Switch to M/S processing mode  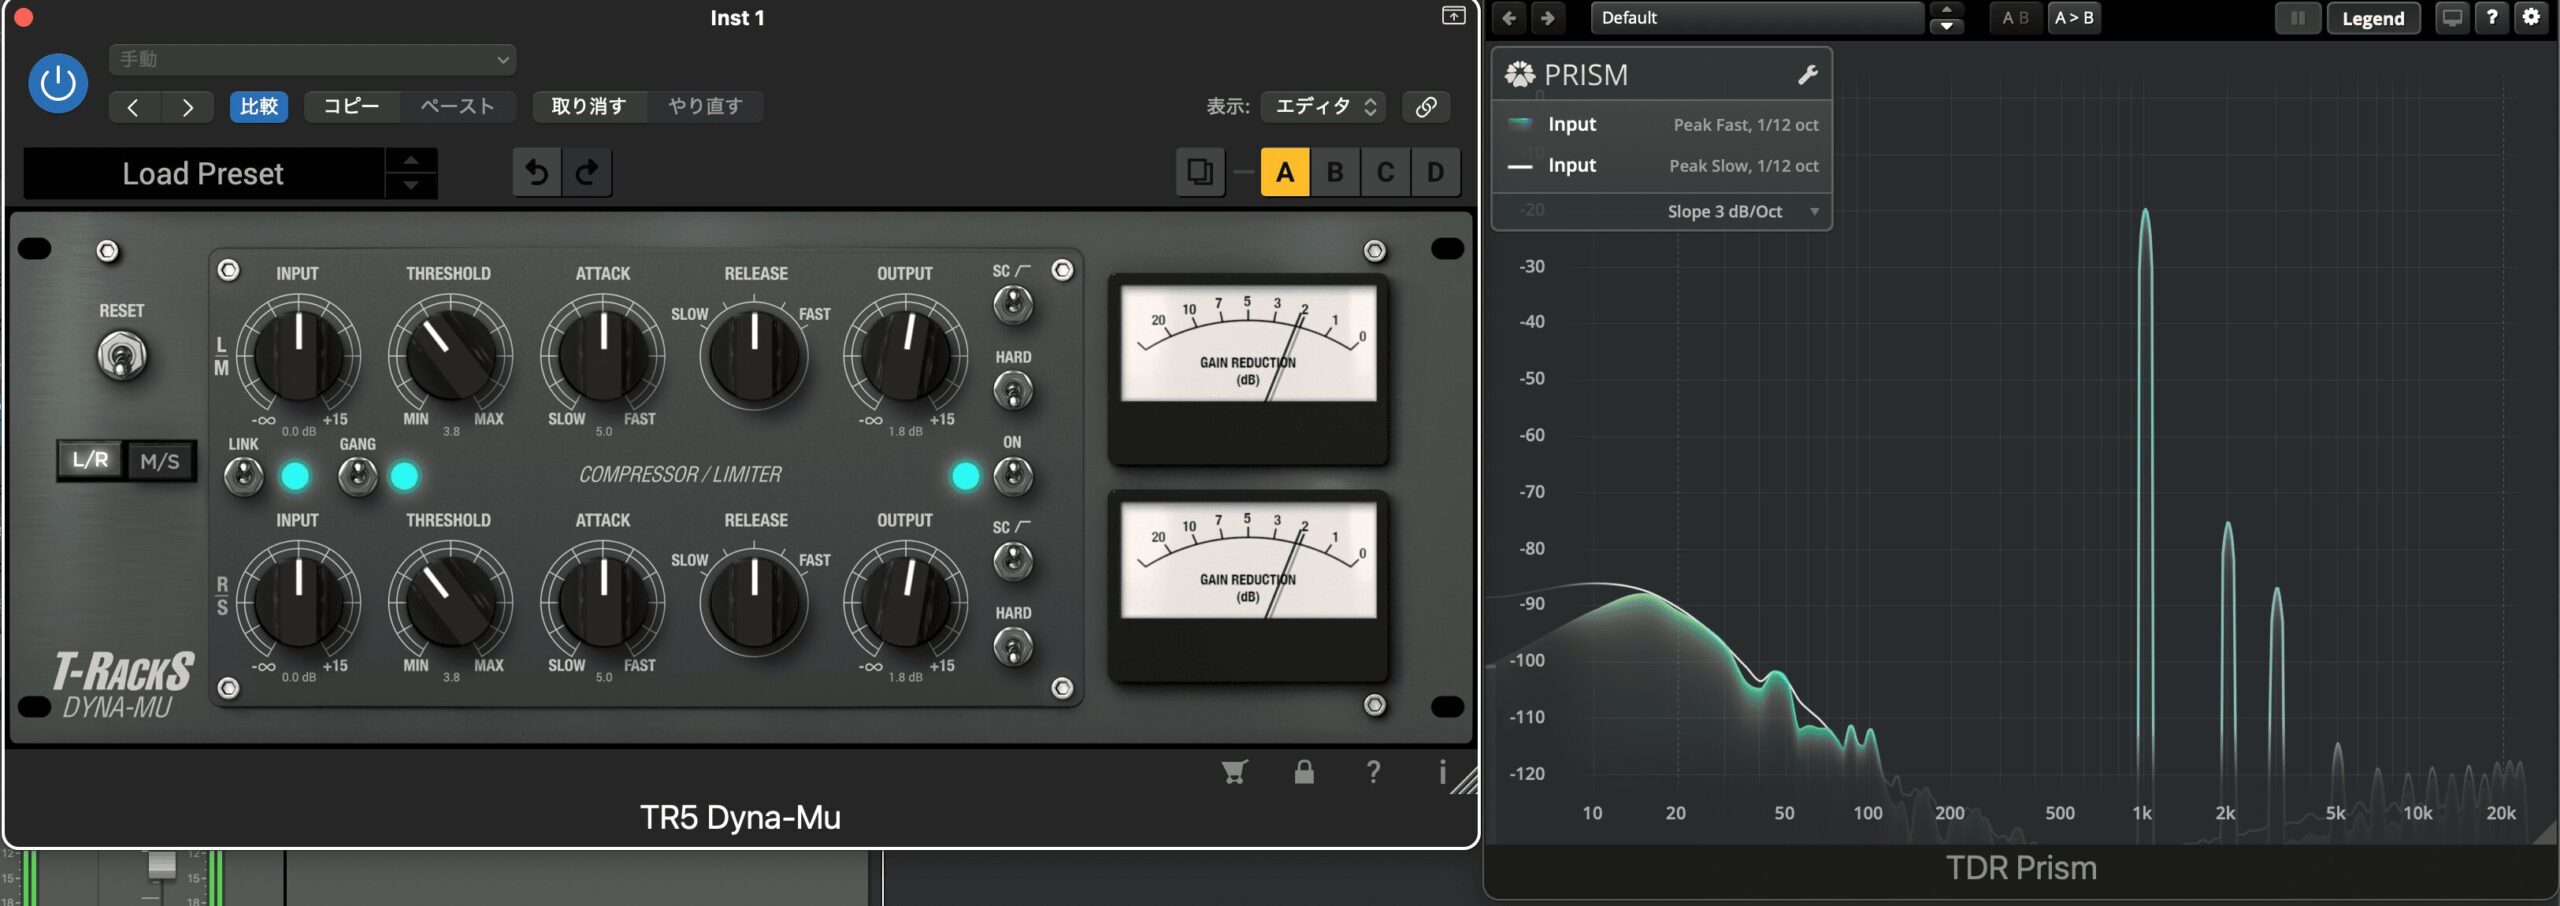pyautogui.click(x=160, y=461)
